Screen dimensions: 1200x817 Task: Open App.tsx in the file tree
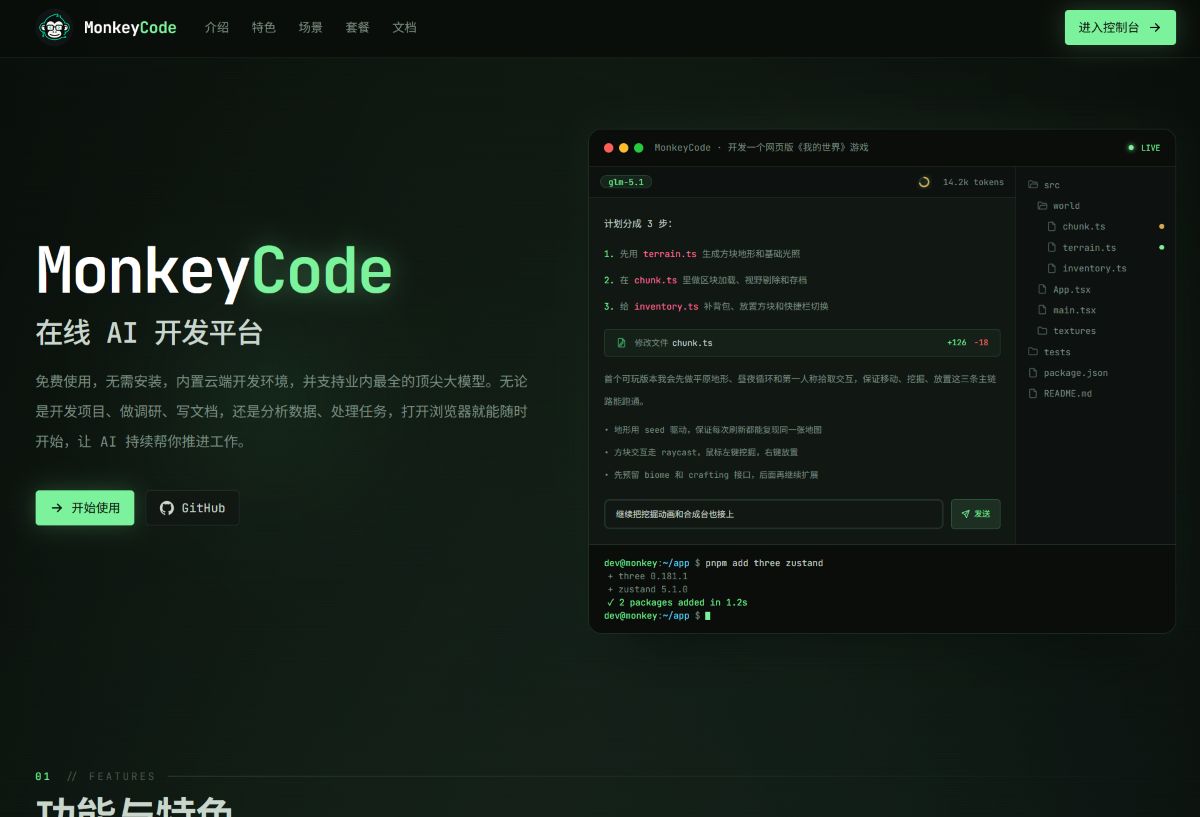[1071, 290]
